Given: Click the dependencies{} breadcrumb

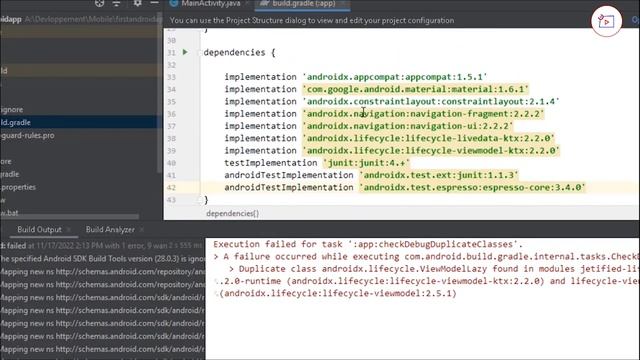Looking at the screenshot, I should [232, 213].
